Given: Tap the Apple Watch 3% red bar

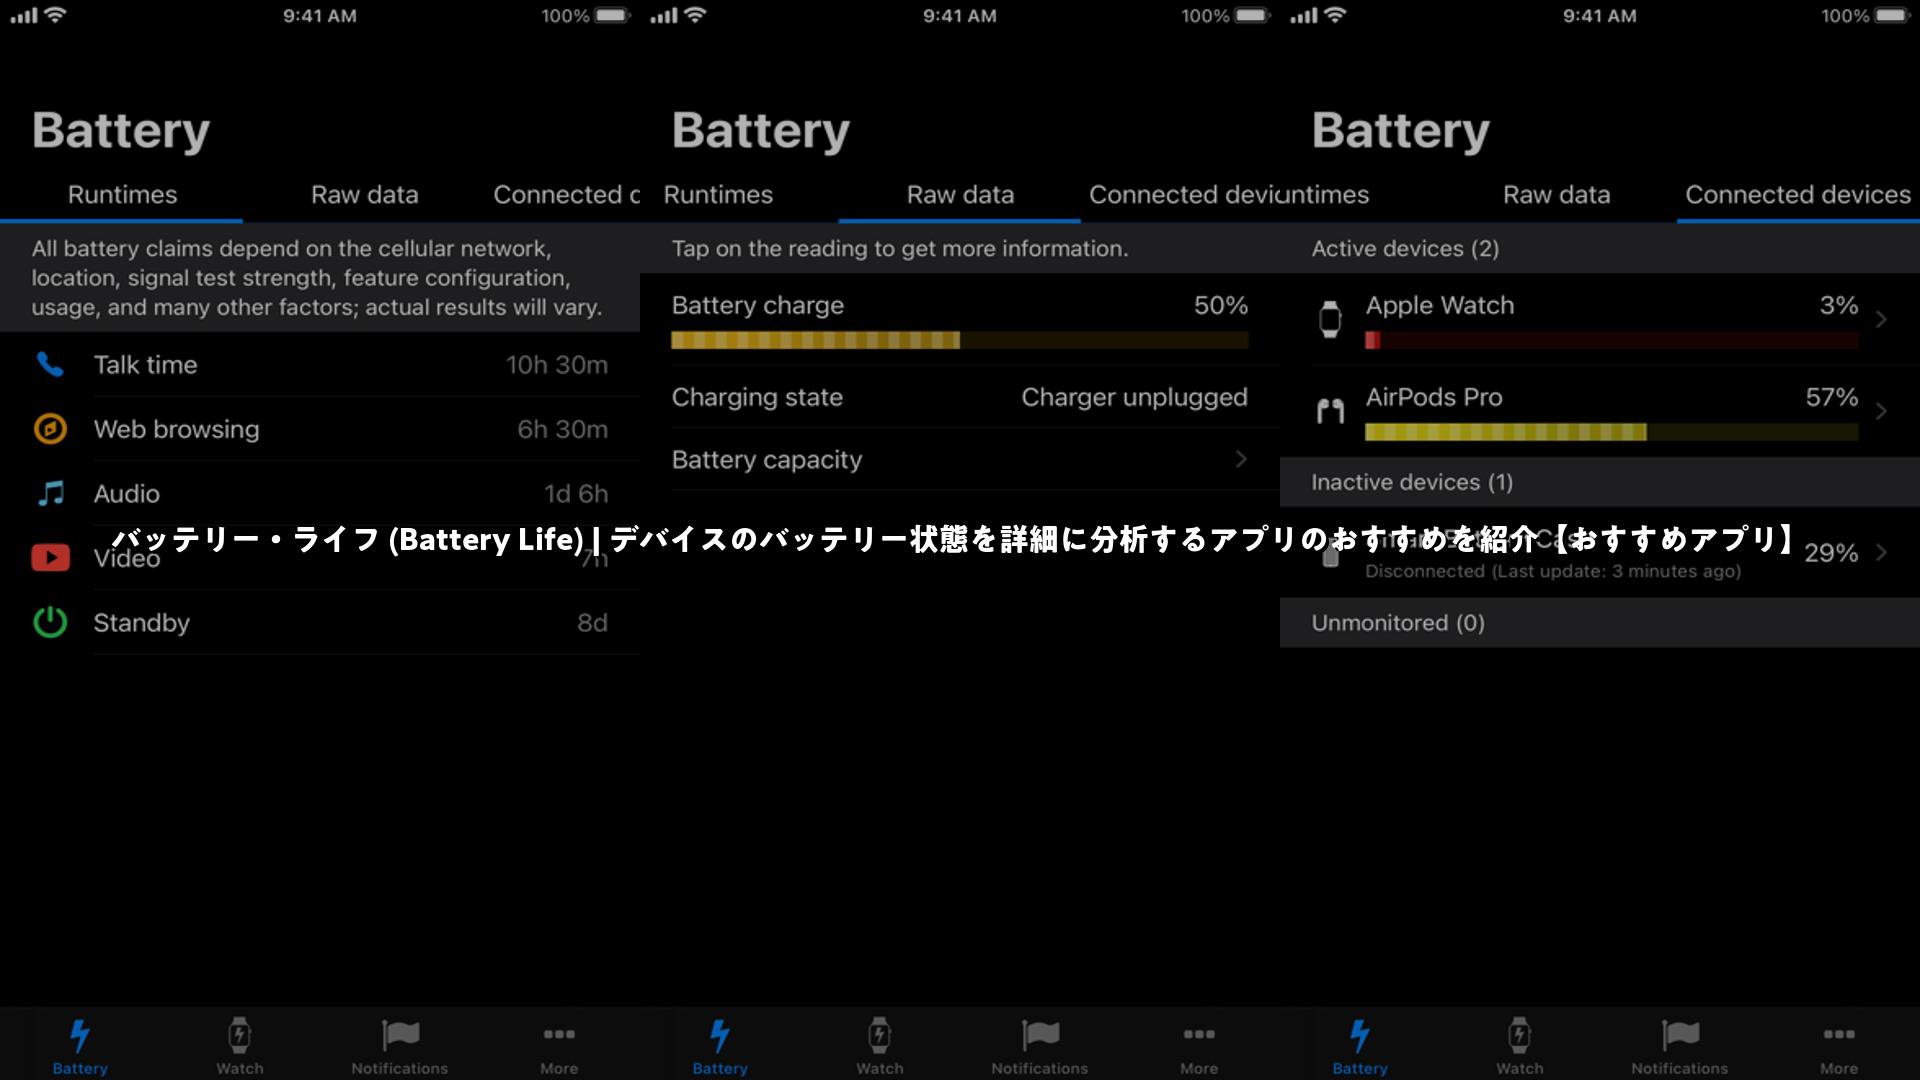Looking at the screenshot, I should coord(1612,341).
